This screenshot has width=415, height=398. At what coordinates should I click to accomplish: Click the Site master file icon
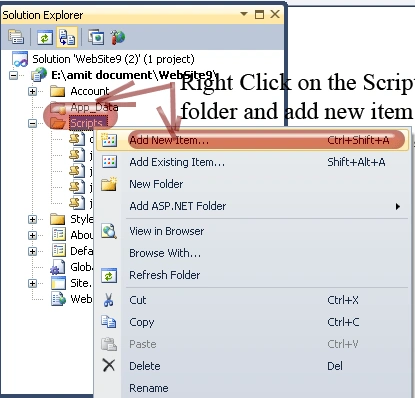pos(58,283)
